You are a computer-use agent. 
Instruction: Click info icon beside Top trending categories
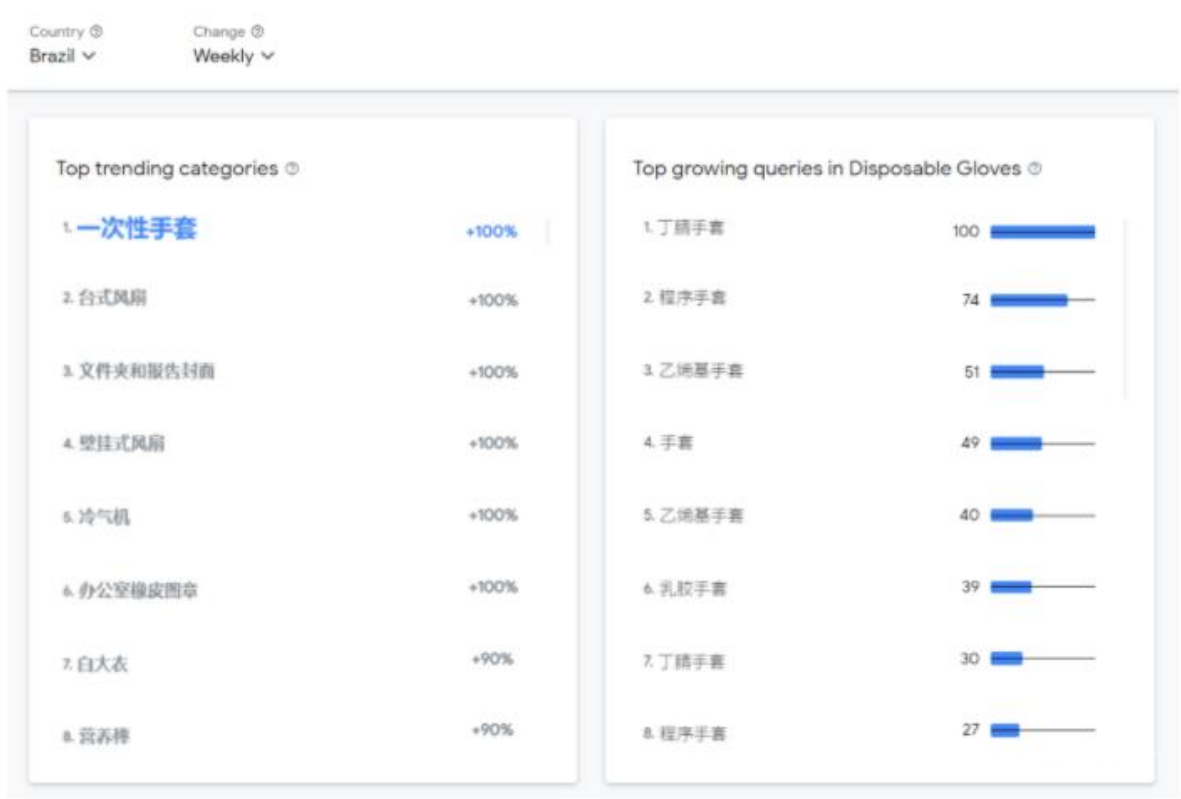pos(292,169)
